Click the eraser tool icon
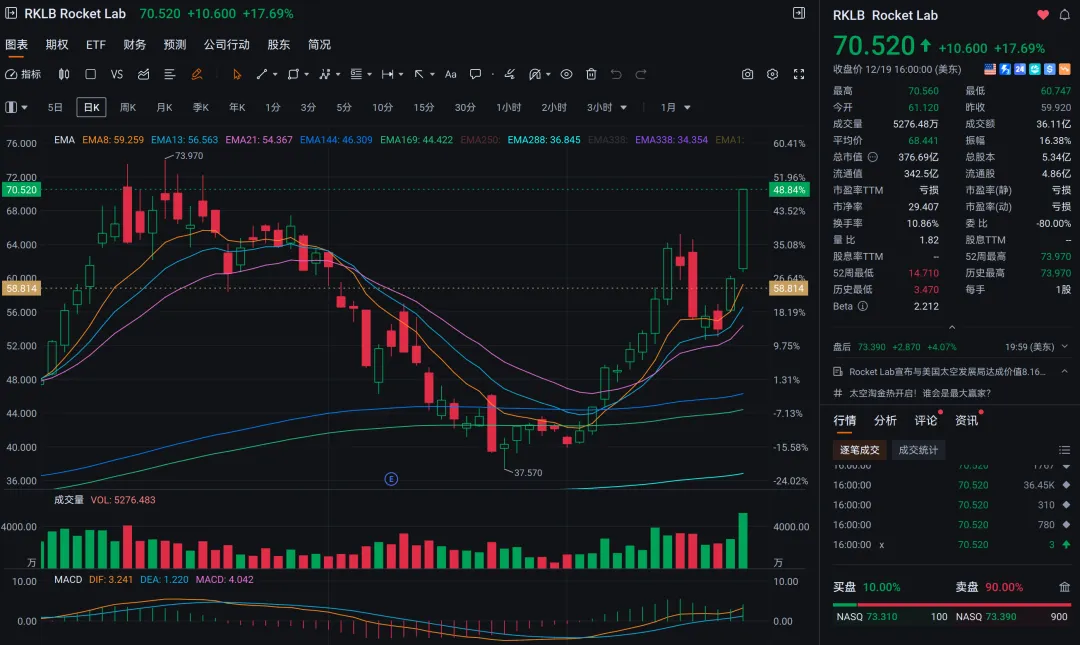This screenshot has width=1080, height=645. coord(510,74)
